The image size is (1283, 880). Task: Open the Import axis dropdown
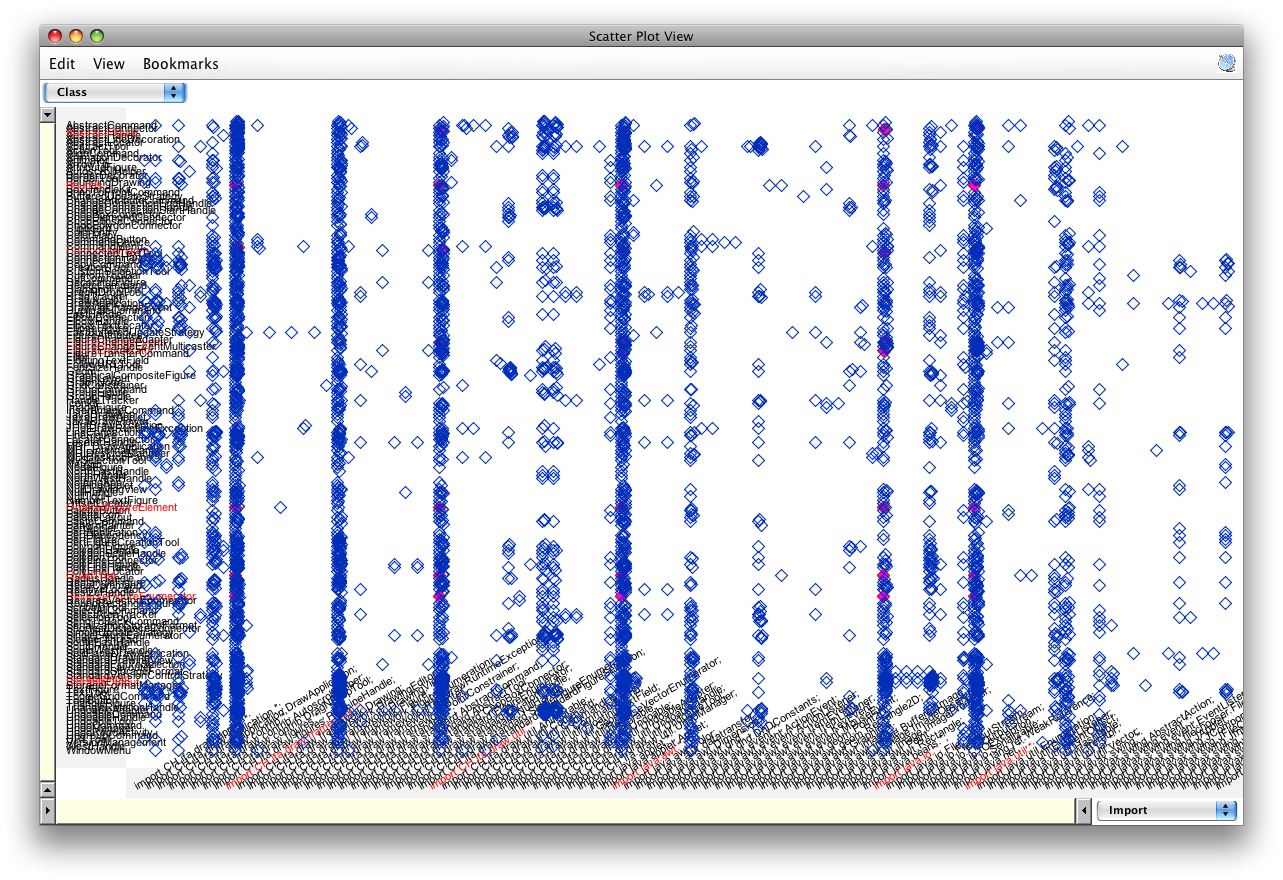(1166, 810)
